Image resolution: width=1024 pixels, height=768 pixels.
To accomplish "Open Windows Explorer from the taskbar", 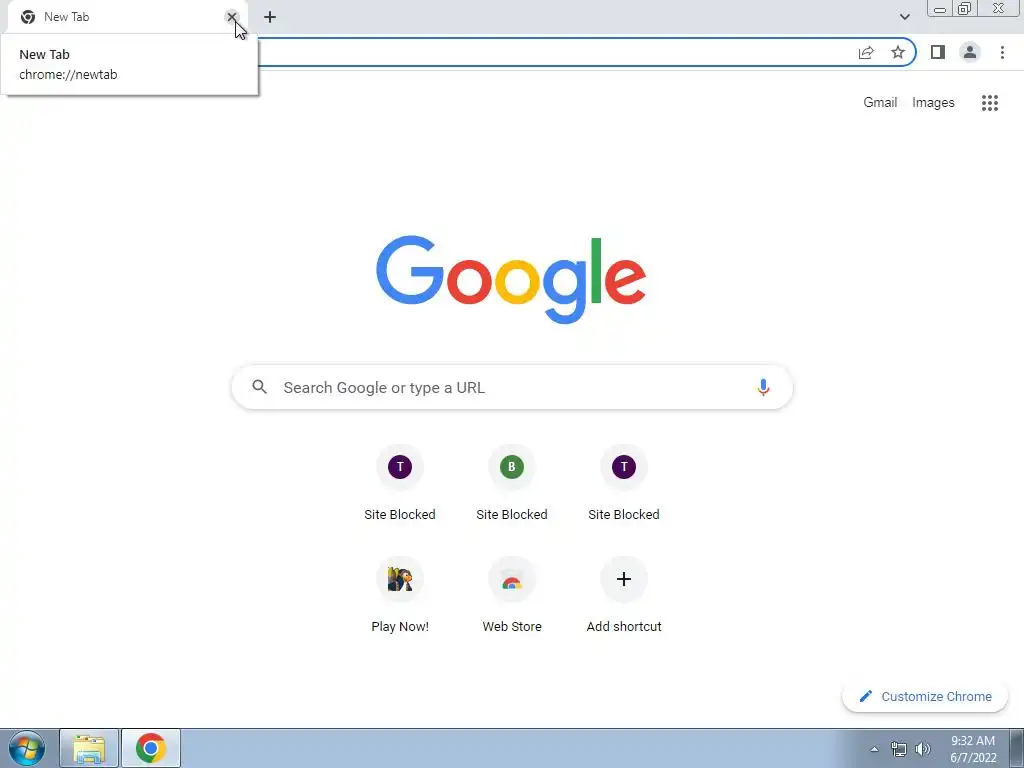I will pyautogui.click(x=89, y=748).
